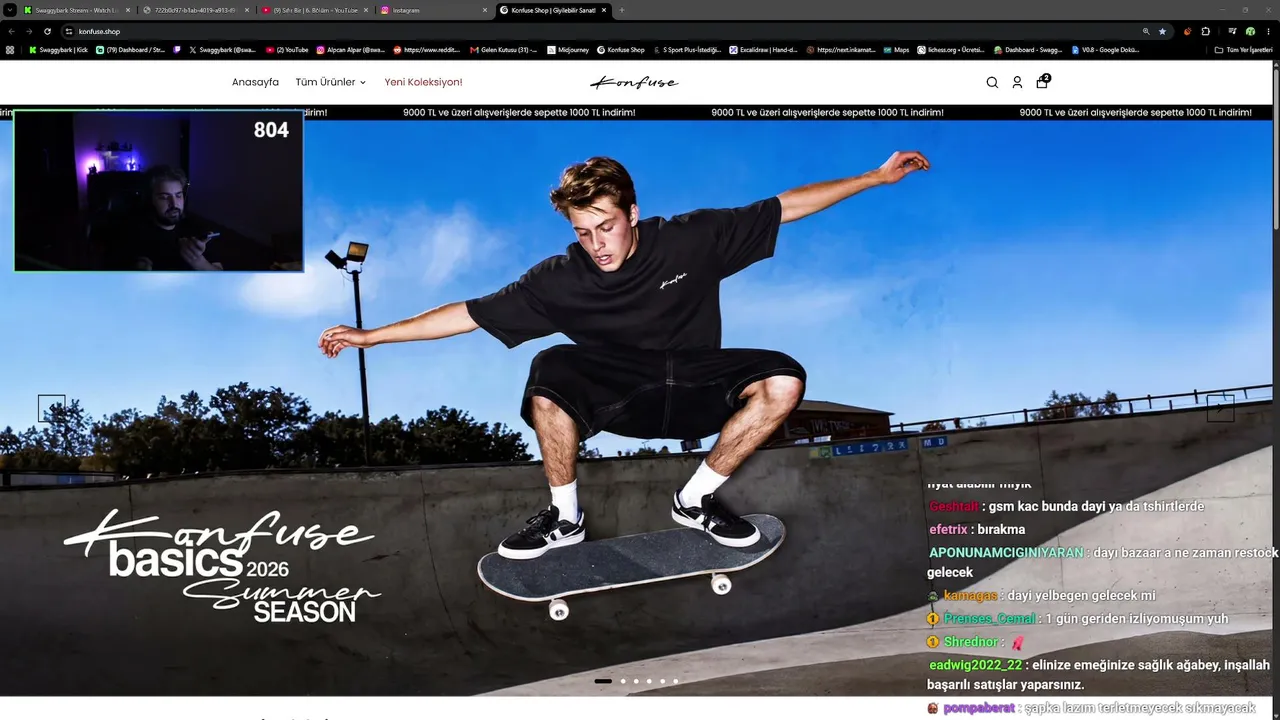Open the Yeni Koleksiyon! menu item
1280x720 pixels.
[x=423, y=82]
